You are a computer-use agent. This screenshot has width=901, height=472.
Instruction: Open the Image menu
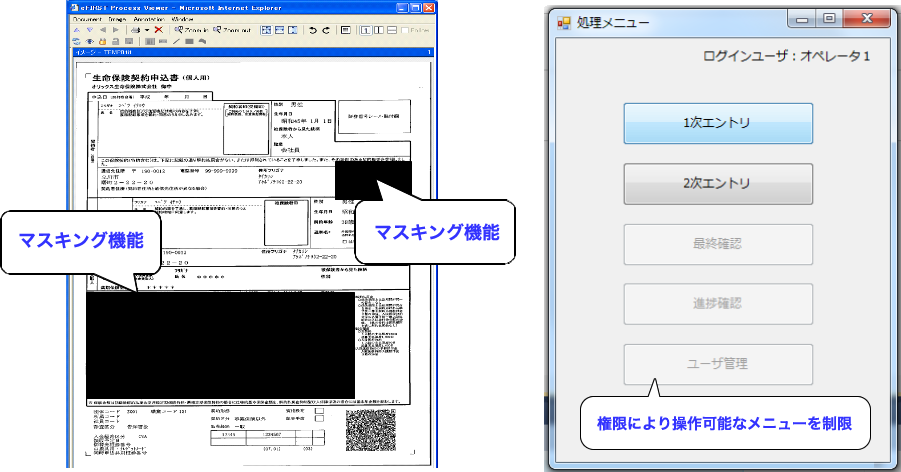click(117, 19)
